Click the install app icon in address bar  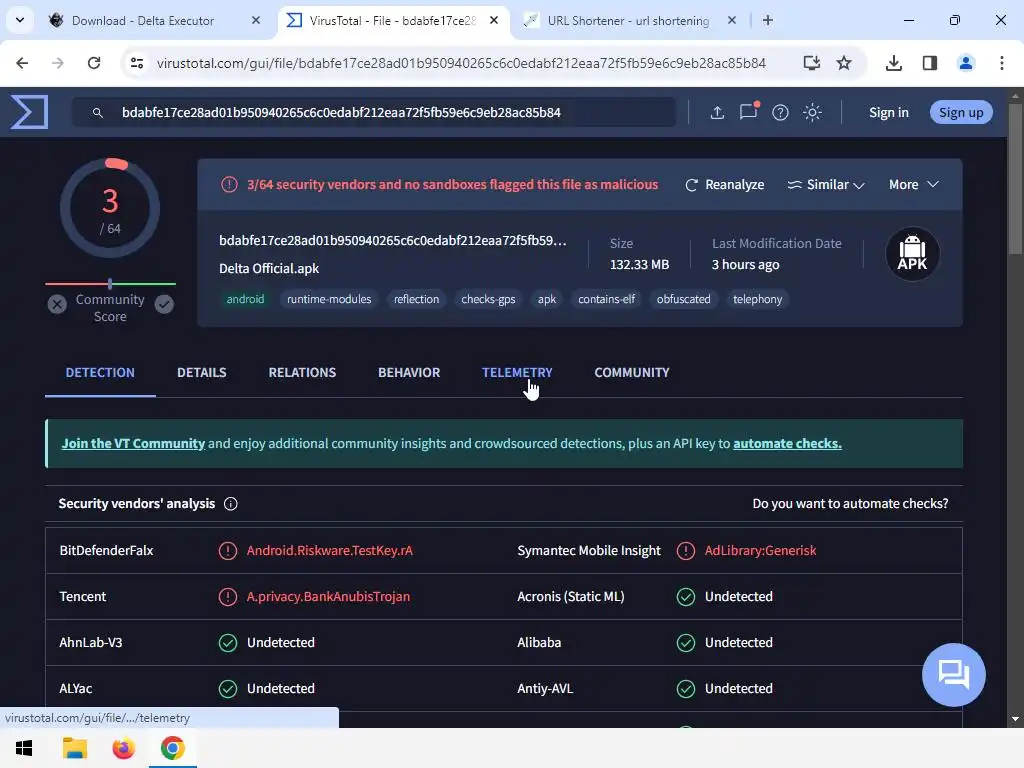tap(812, 63)
